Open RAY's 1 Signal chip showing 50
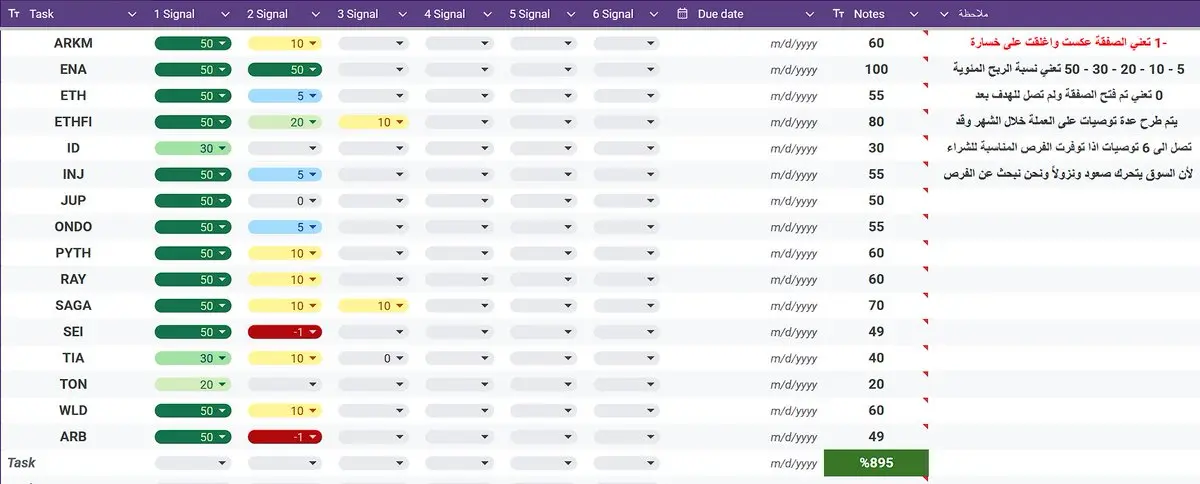Viewport: 1200px width, 484px height. point(193,279)
